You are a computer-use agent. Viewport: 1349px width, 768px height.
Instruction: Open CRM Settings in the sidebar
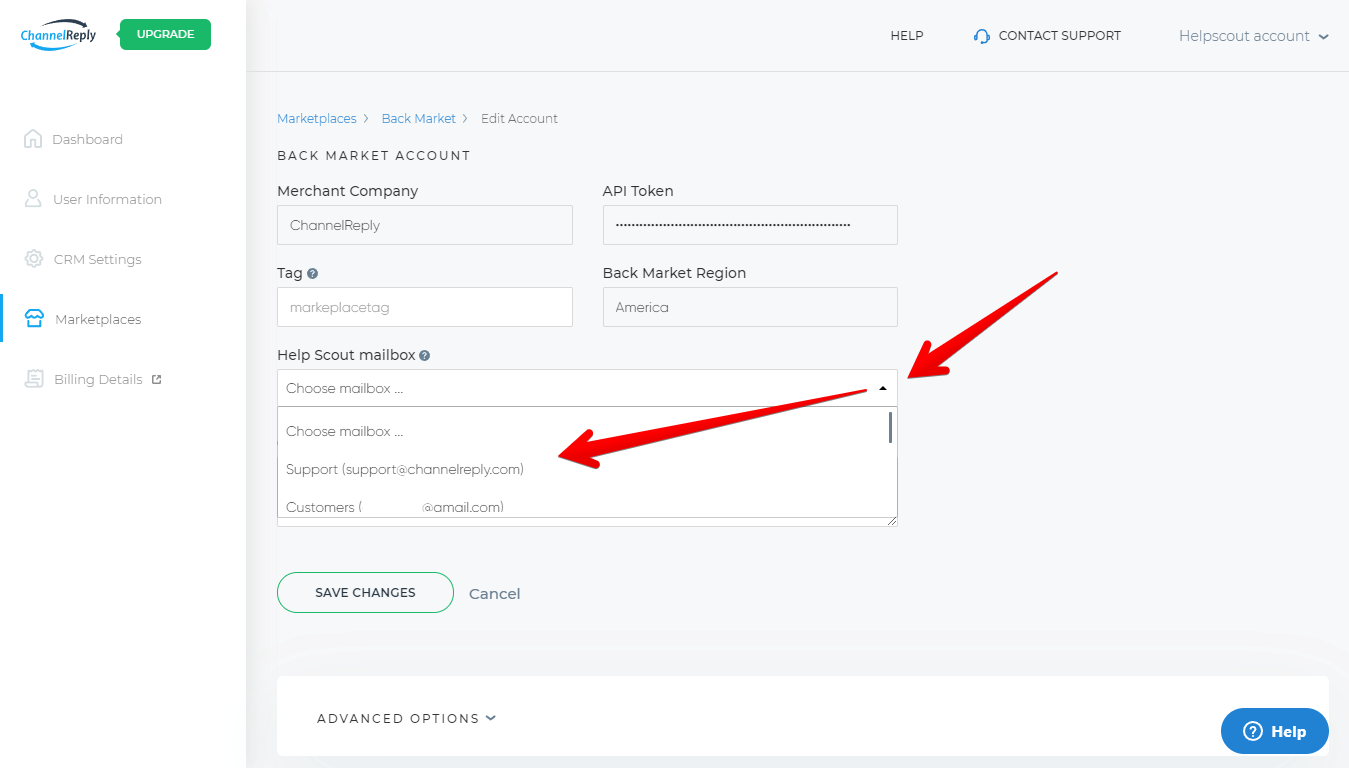tap(97, 259)
